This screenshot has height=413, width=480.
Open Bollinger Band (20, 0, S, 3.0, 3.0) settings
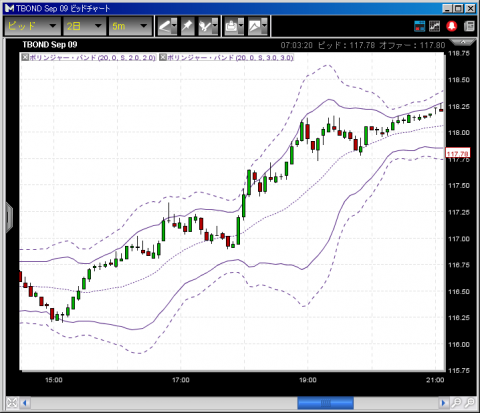[x=230, y=58]
